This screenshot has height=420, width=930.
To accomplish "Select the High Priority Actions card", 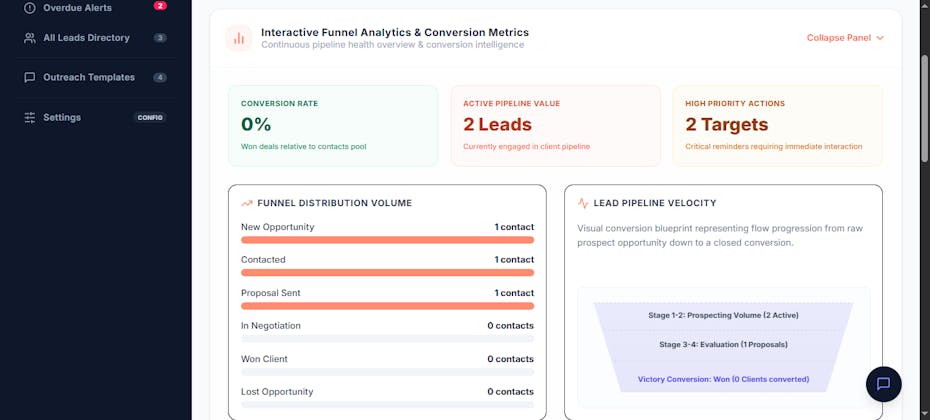I will coord(778,126).
